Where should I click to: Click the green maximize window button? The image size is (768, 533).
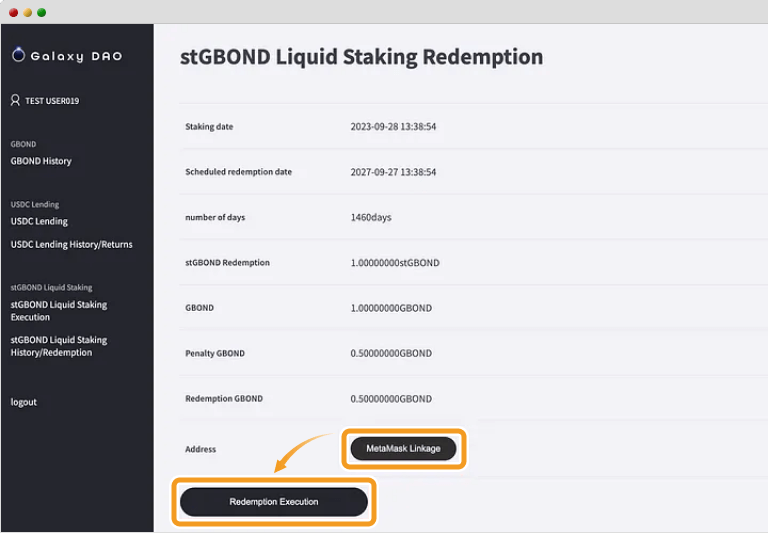(x=42, y=12)
